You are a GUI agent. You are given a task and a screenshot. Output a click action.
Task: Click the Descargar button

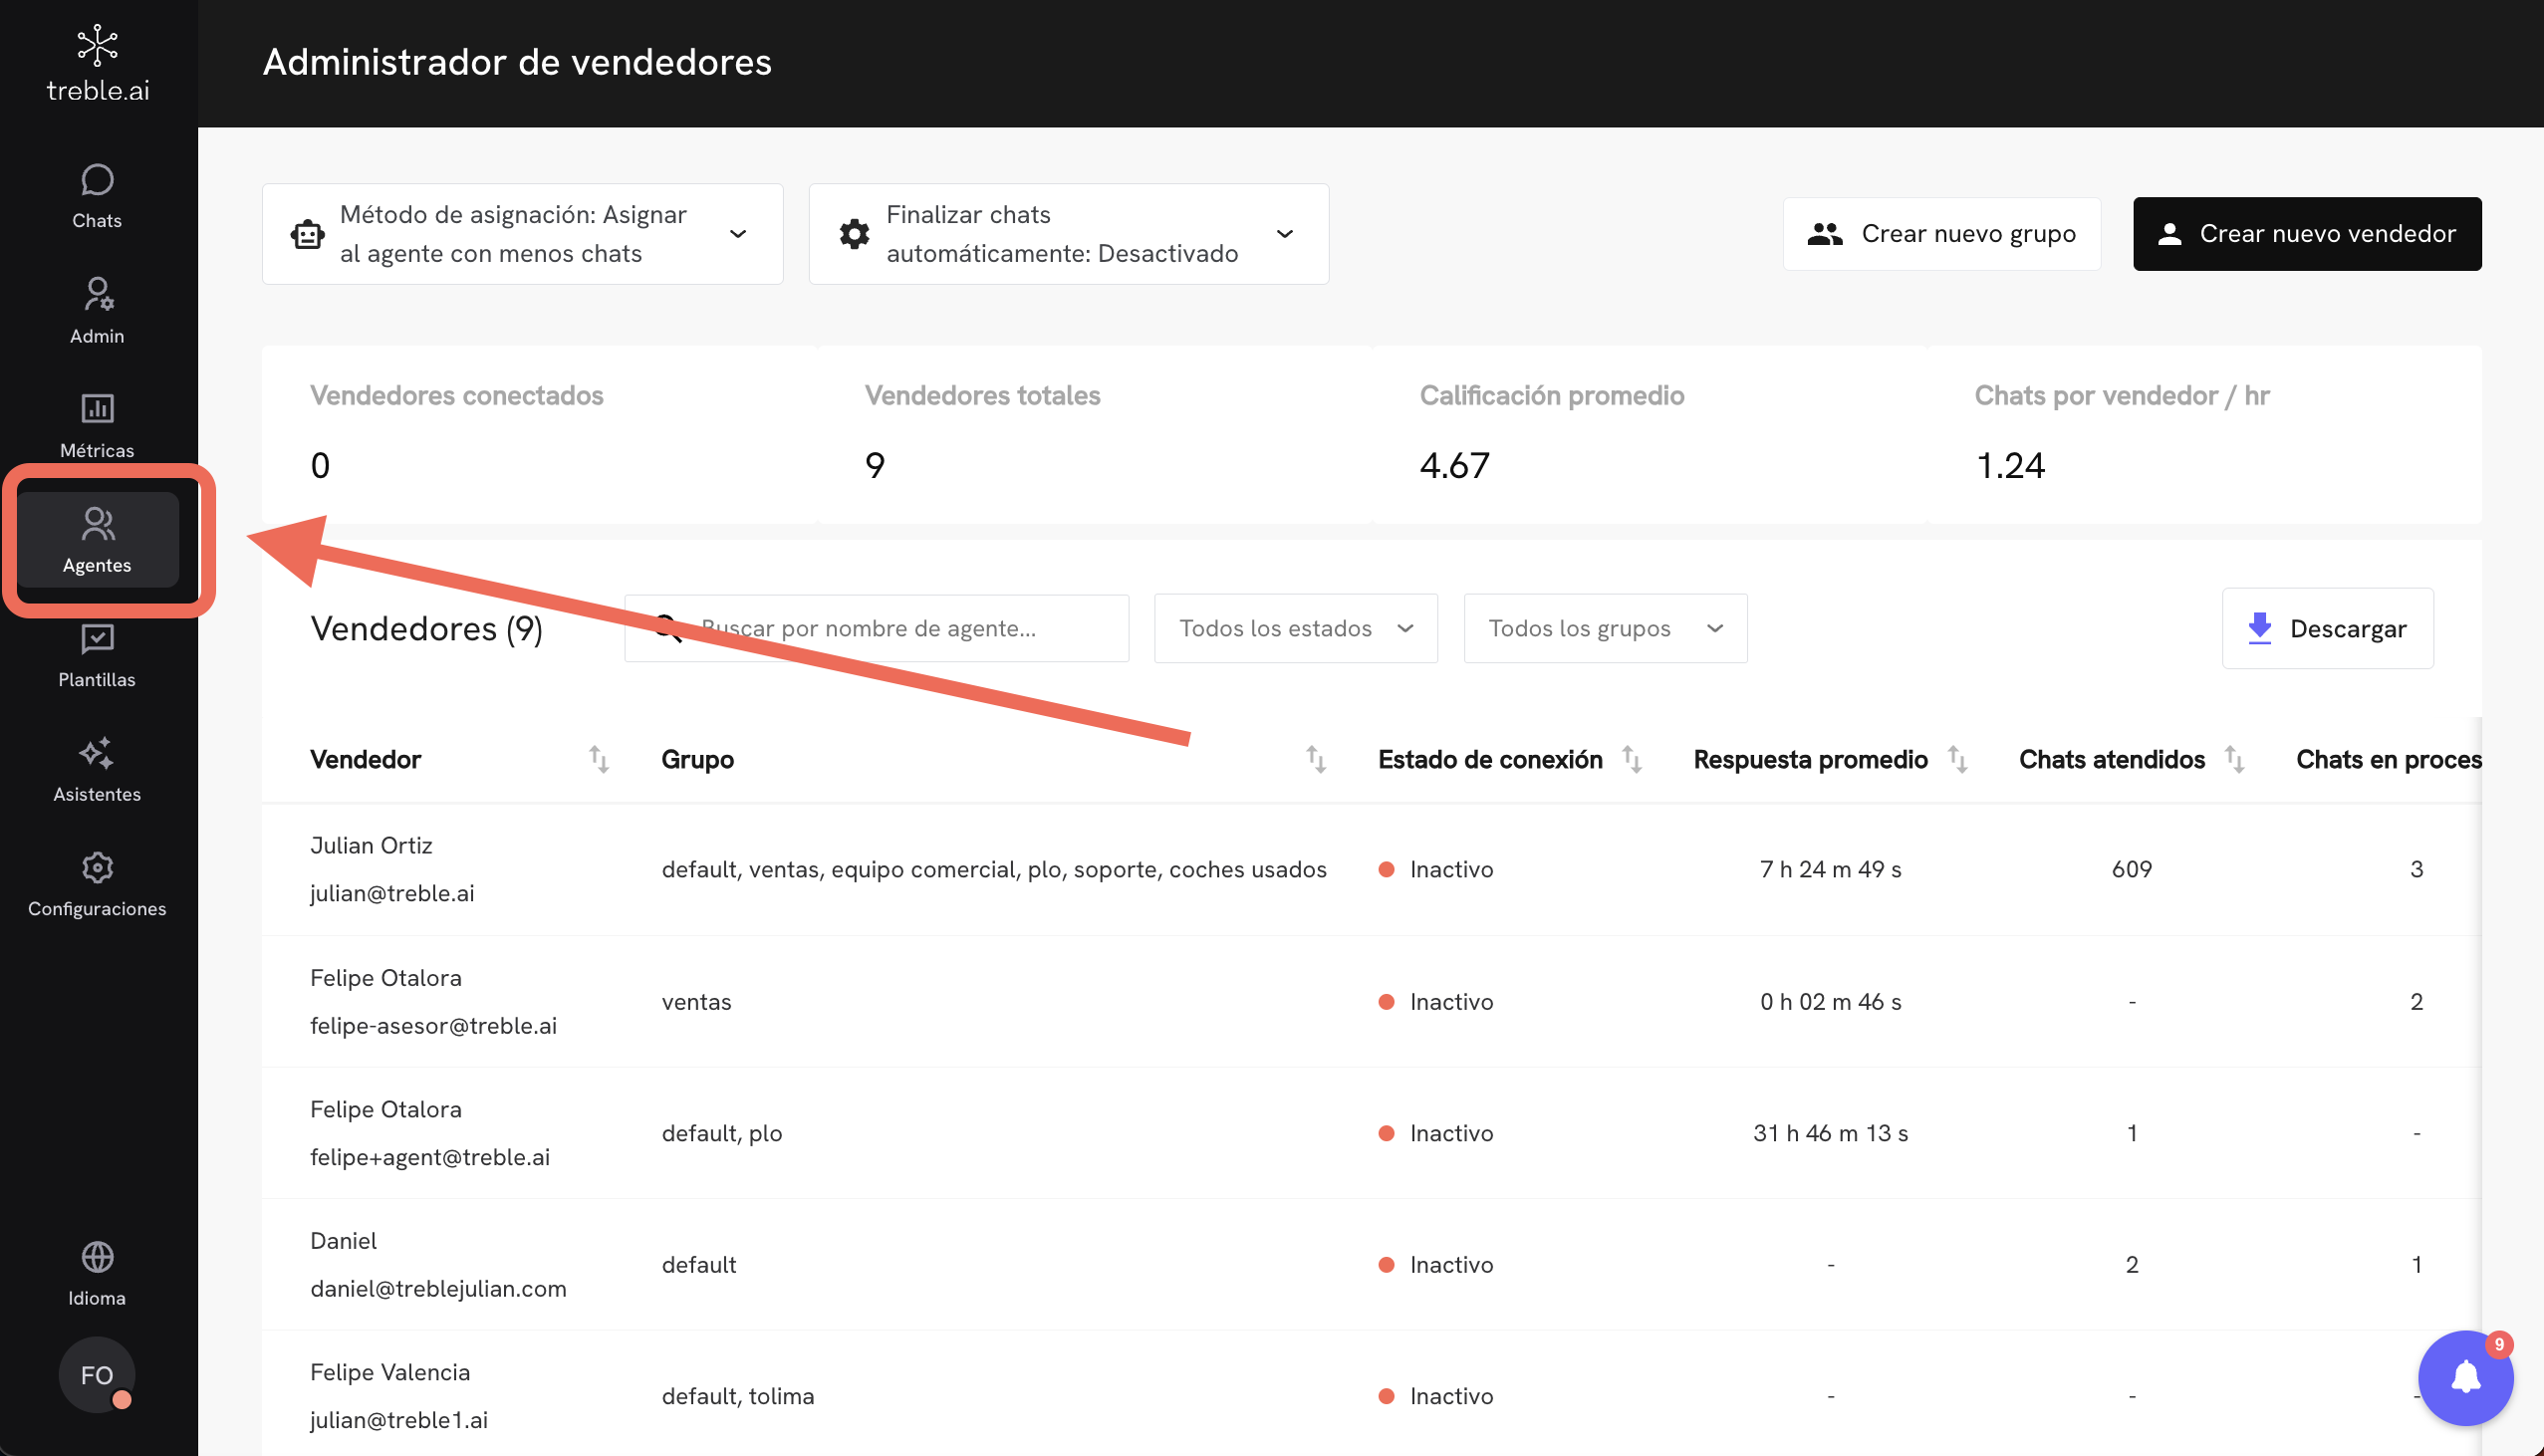pos(2327,628)
